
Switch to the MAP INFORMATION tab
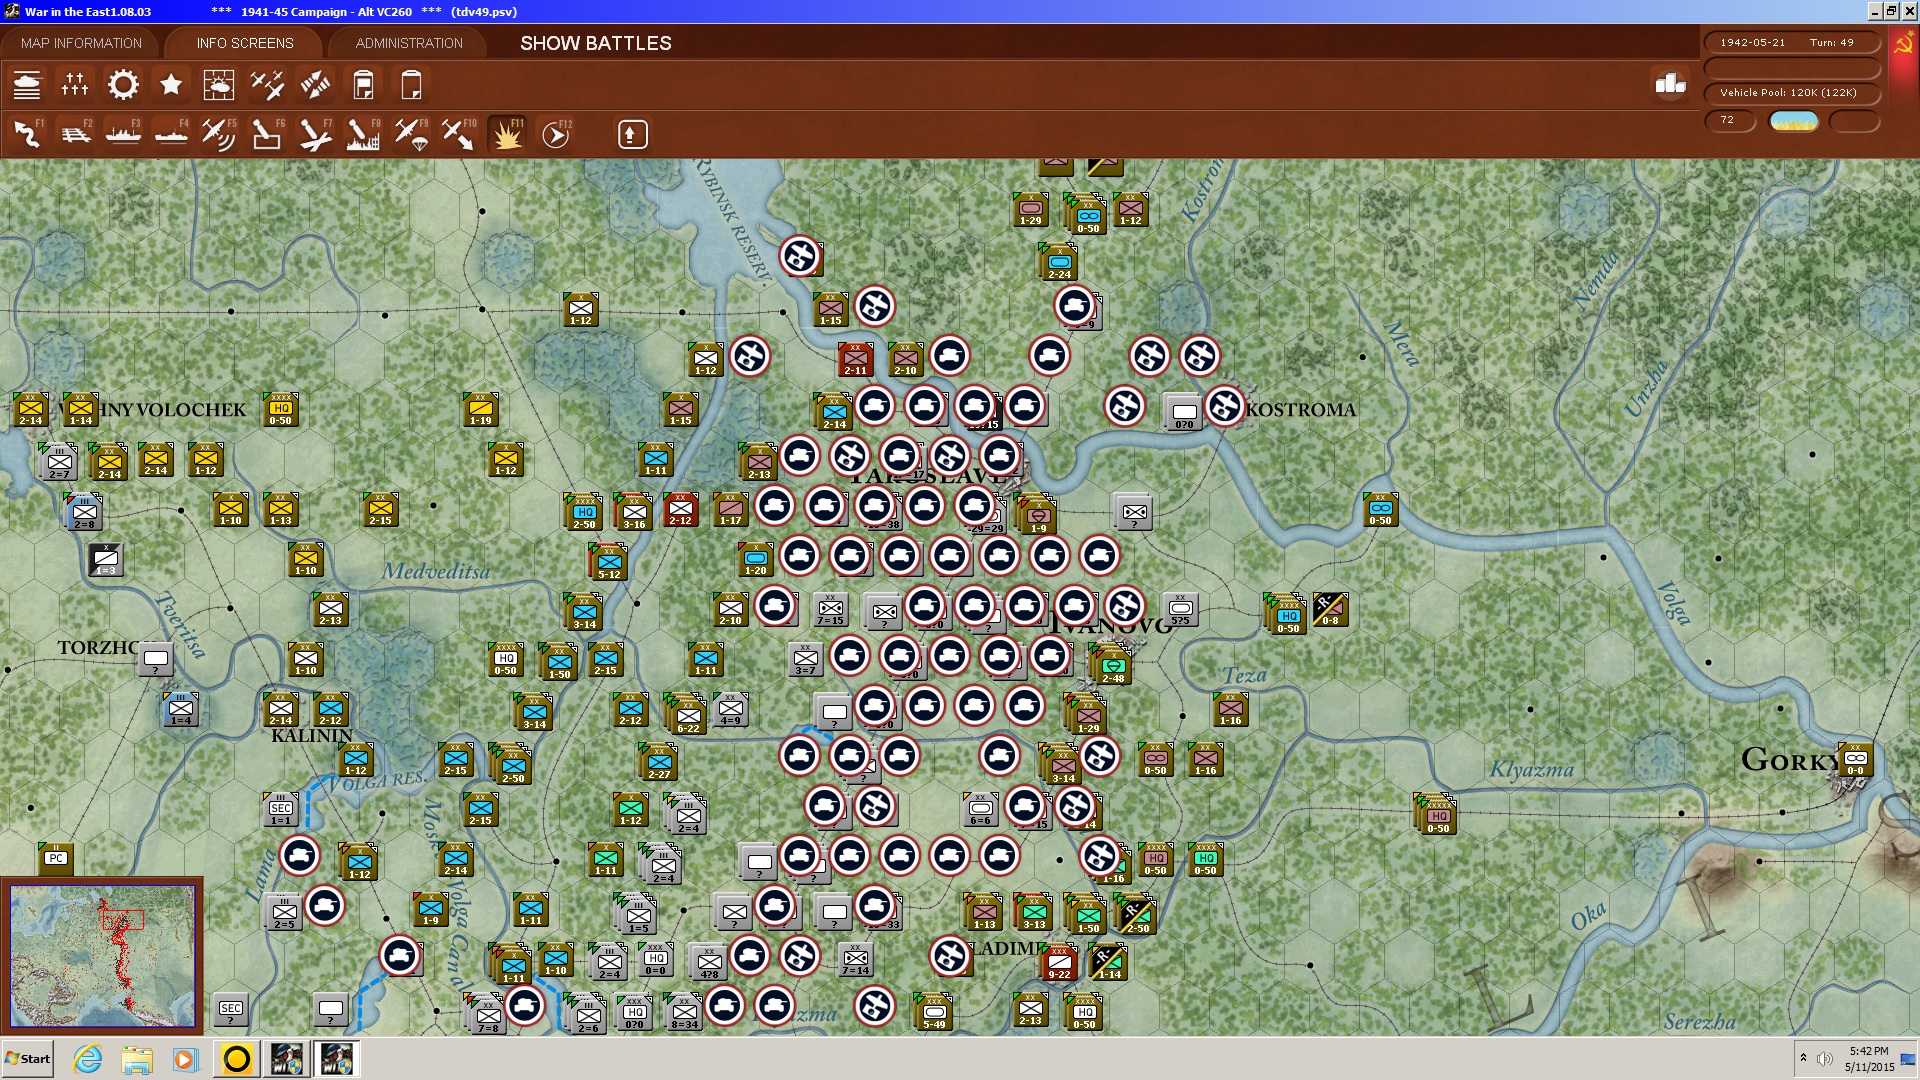[x=81, y=43]
